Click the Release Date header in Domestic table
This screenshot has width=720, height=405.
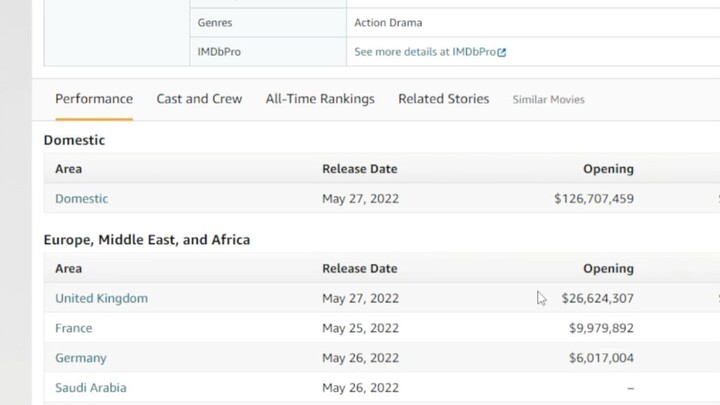pos(359,169)
